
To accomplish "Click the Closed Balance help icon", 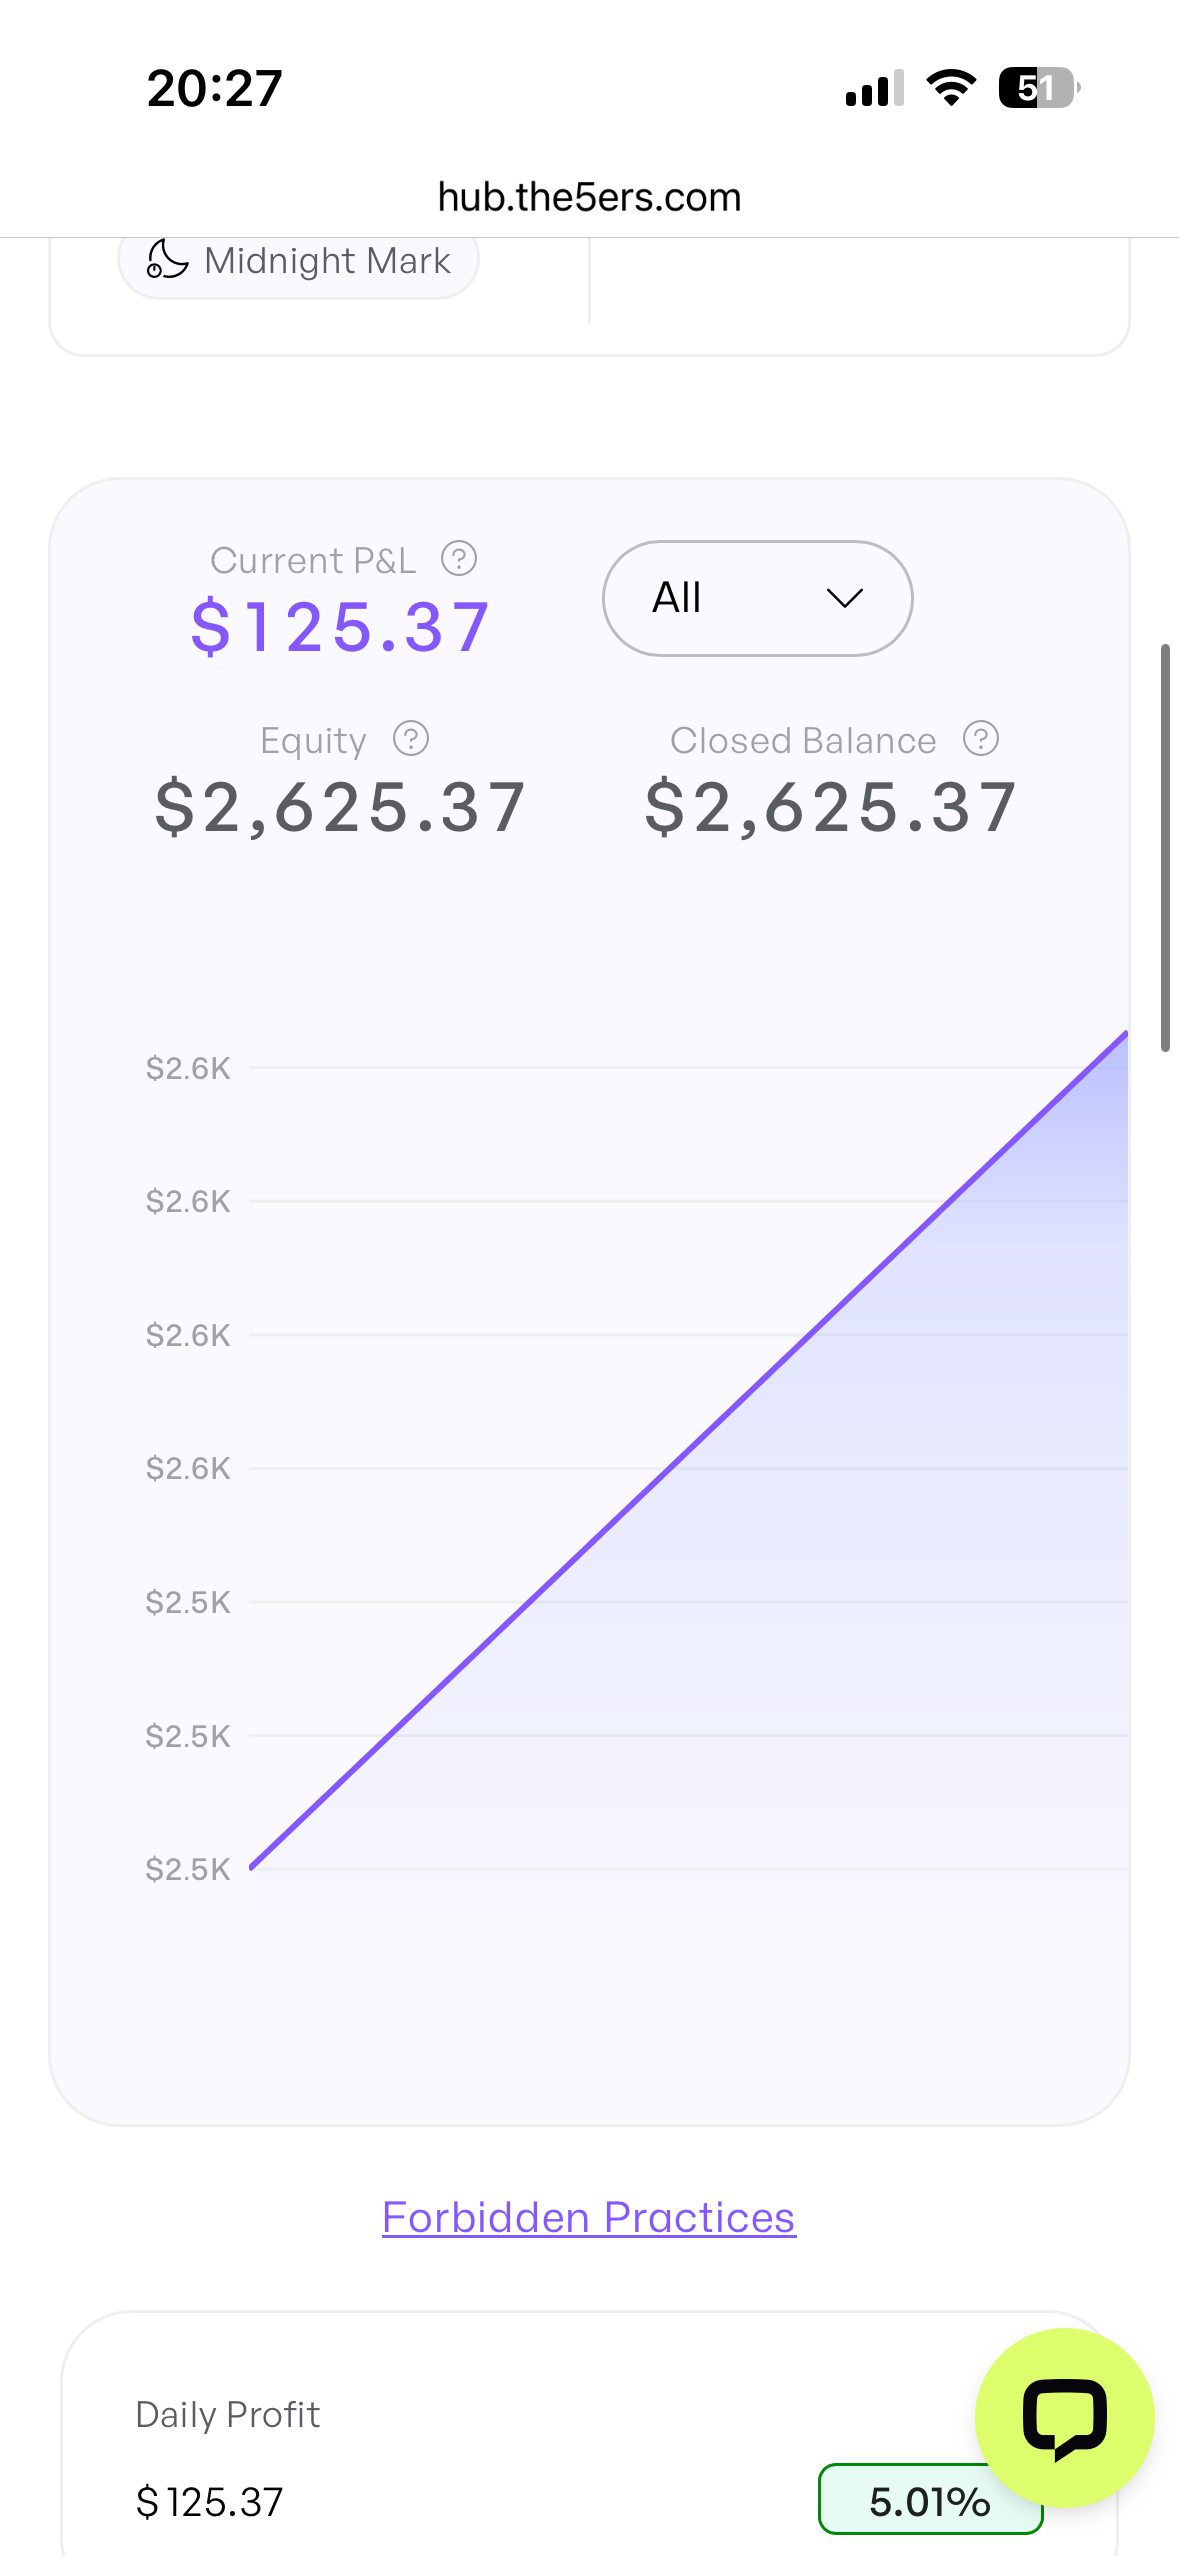I will click(981, 739).
